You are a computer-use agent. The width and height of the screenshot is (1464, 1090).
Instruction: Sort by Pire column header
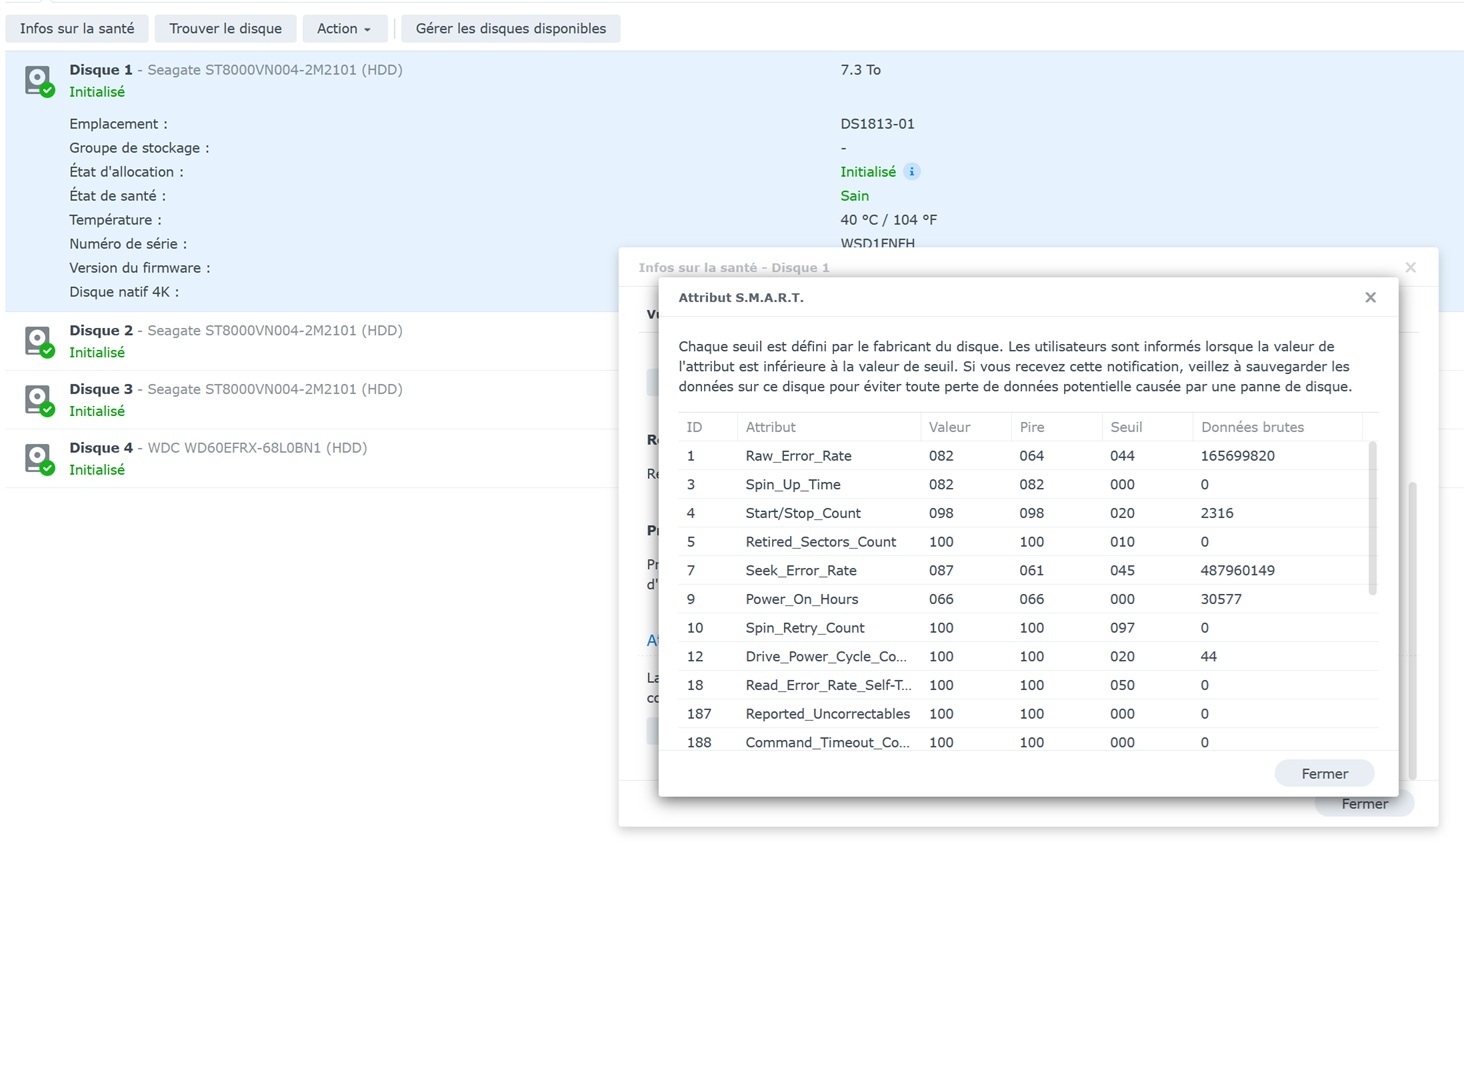coord(1057,427)
